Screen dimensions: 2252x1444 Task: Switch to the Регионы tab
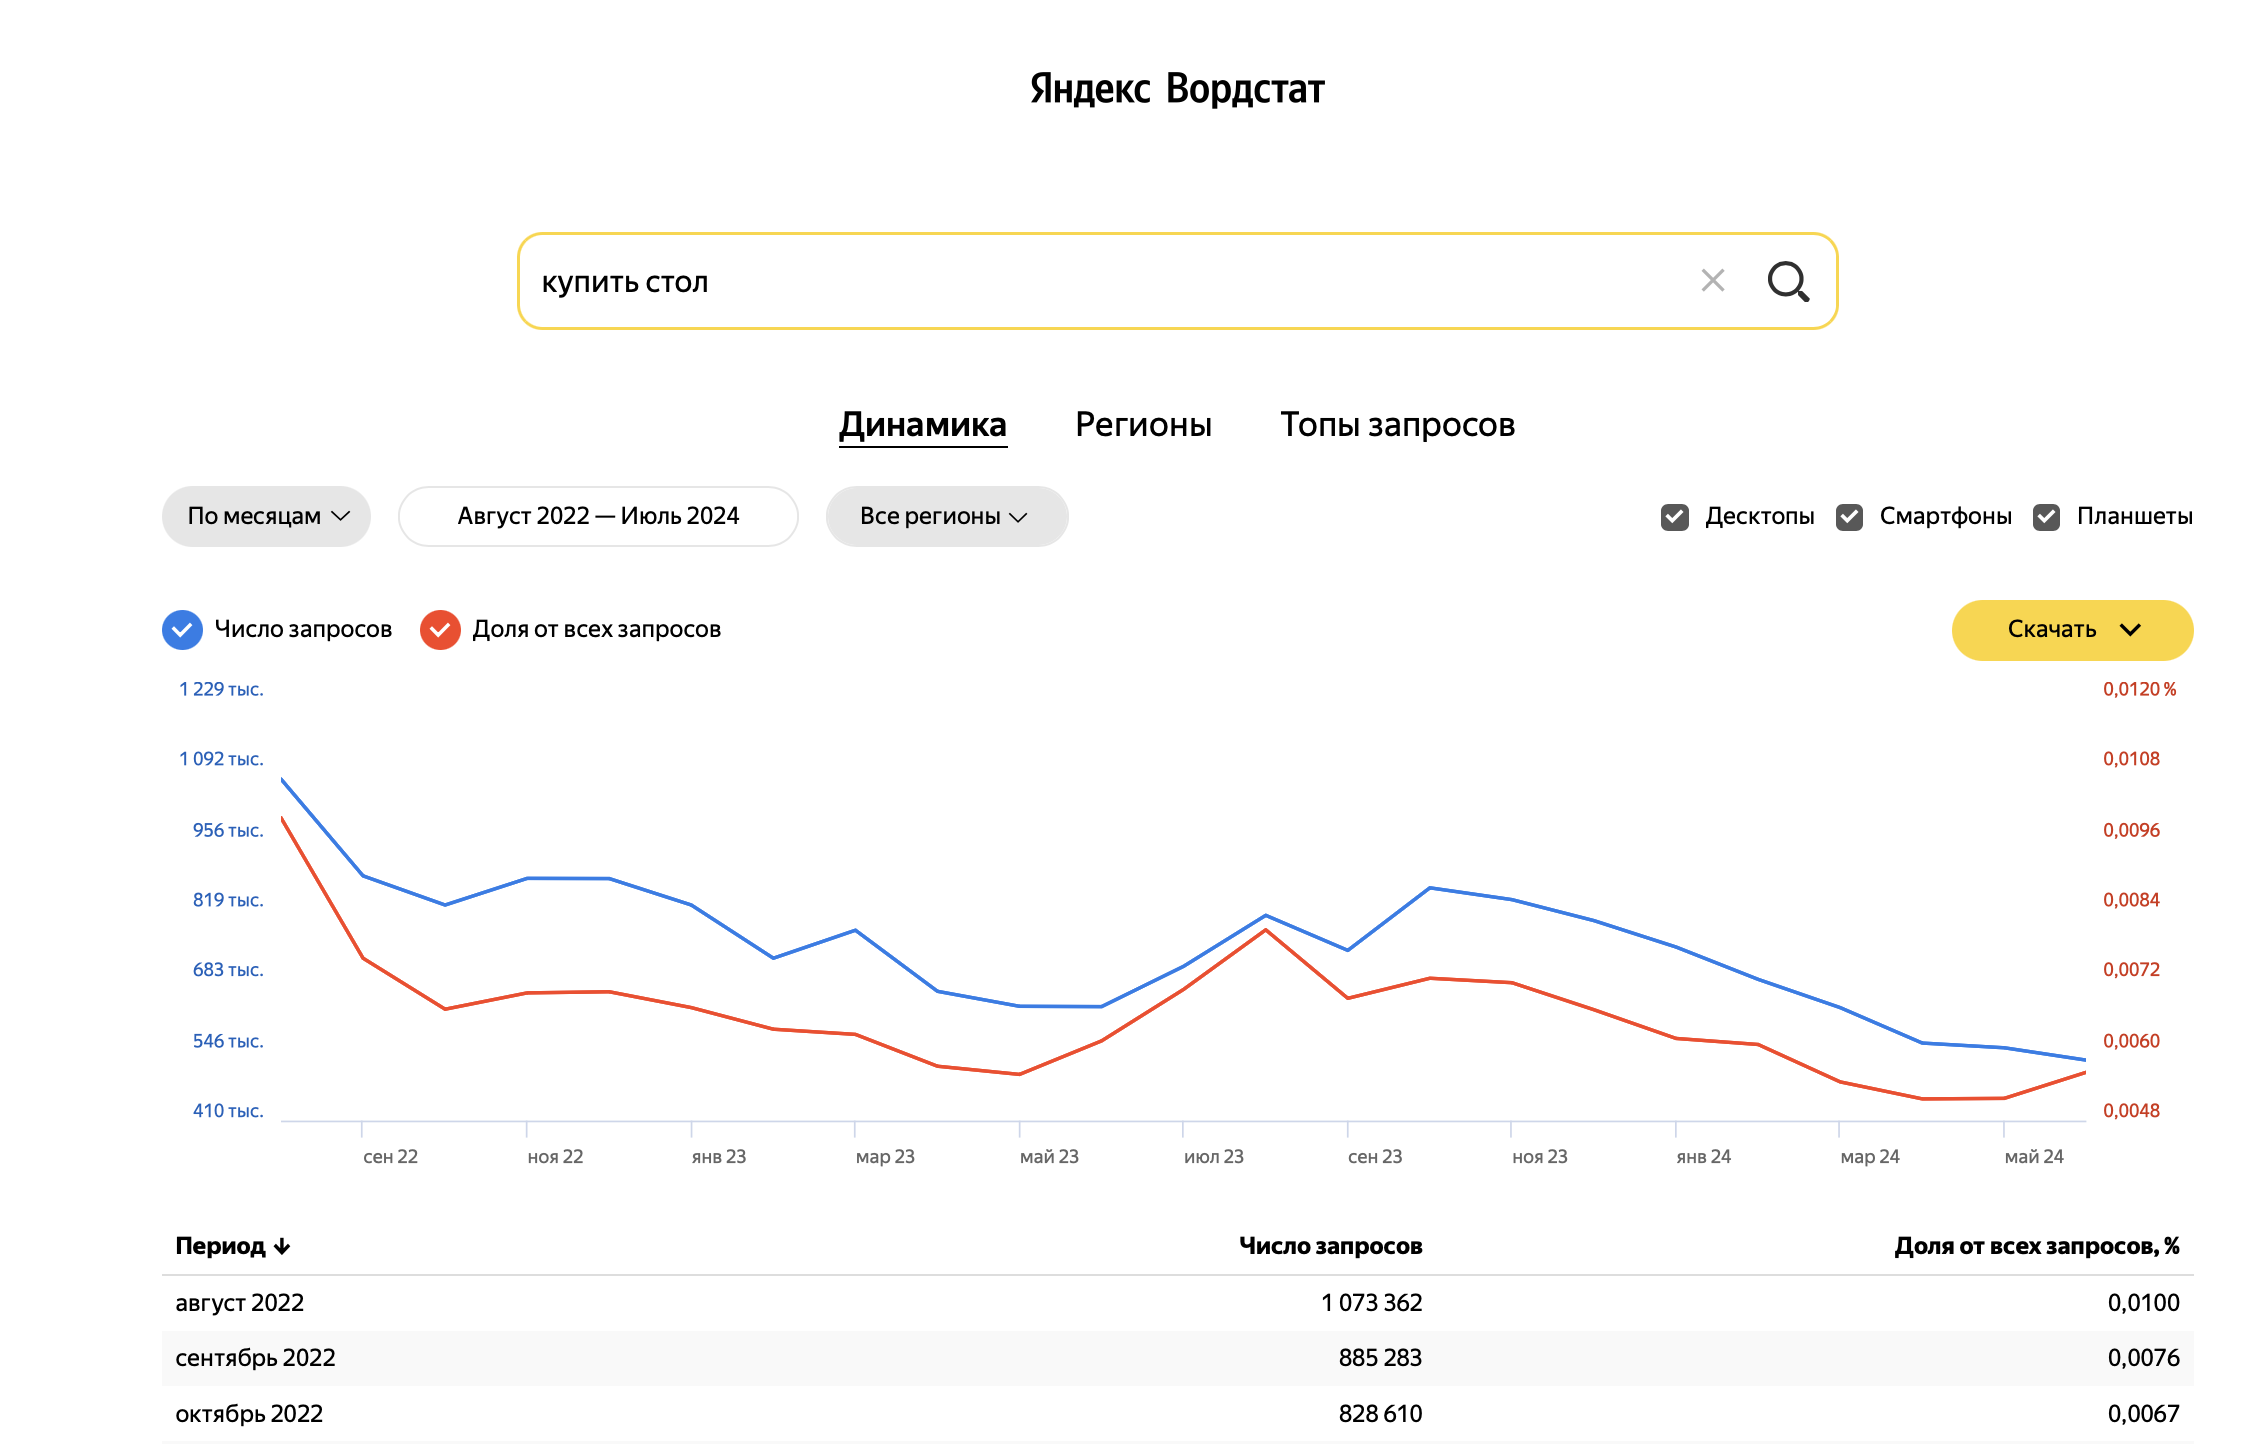(x=1143, y=425)
